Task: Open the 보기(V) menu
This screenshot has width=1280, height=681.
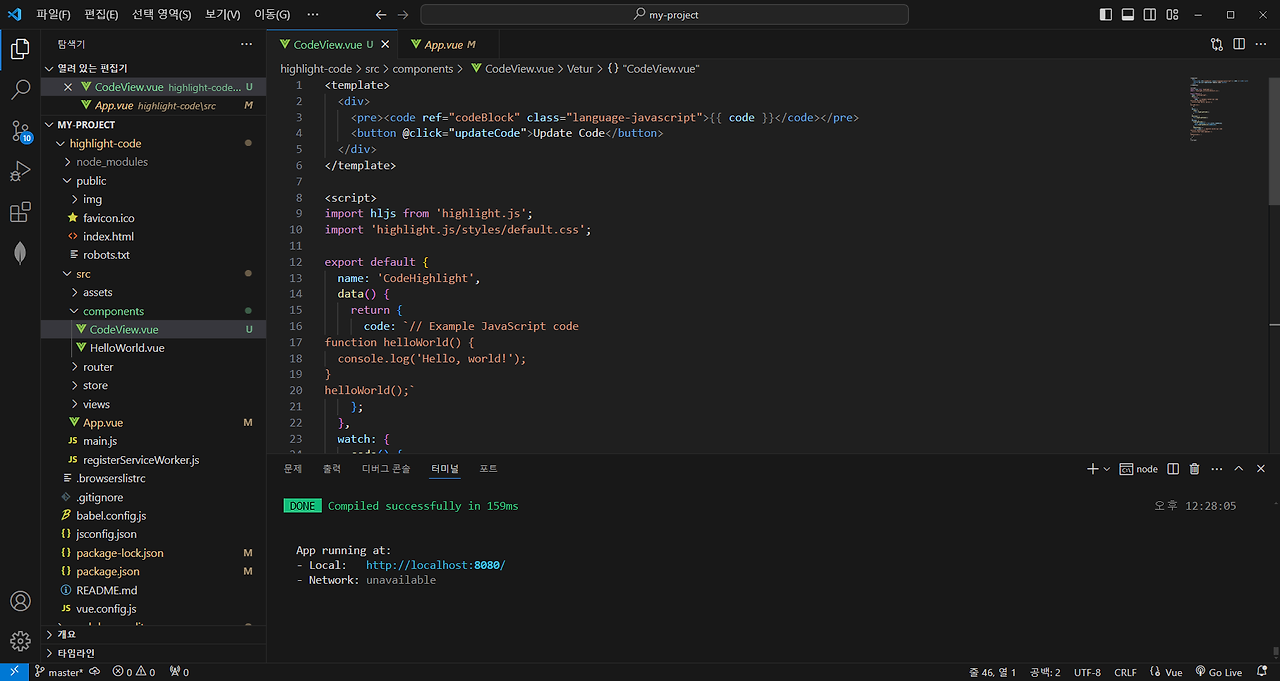Action: tap(222, 15)
